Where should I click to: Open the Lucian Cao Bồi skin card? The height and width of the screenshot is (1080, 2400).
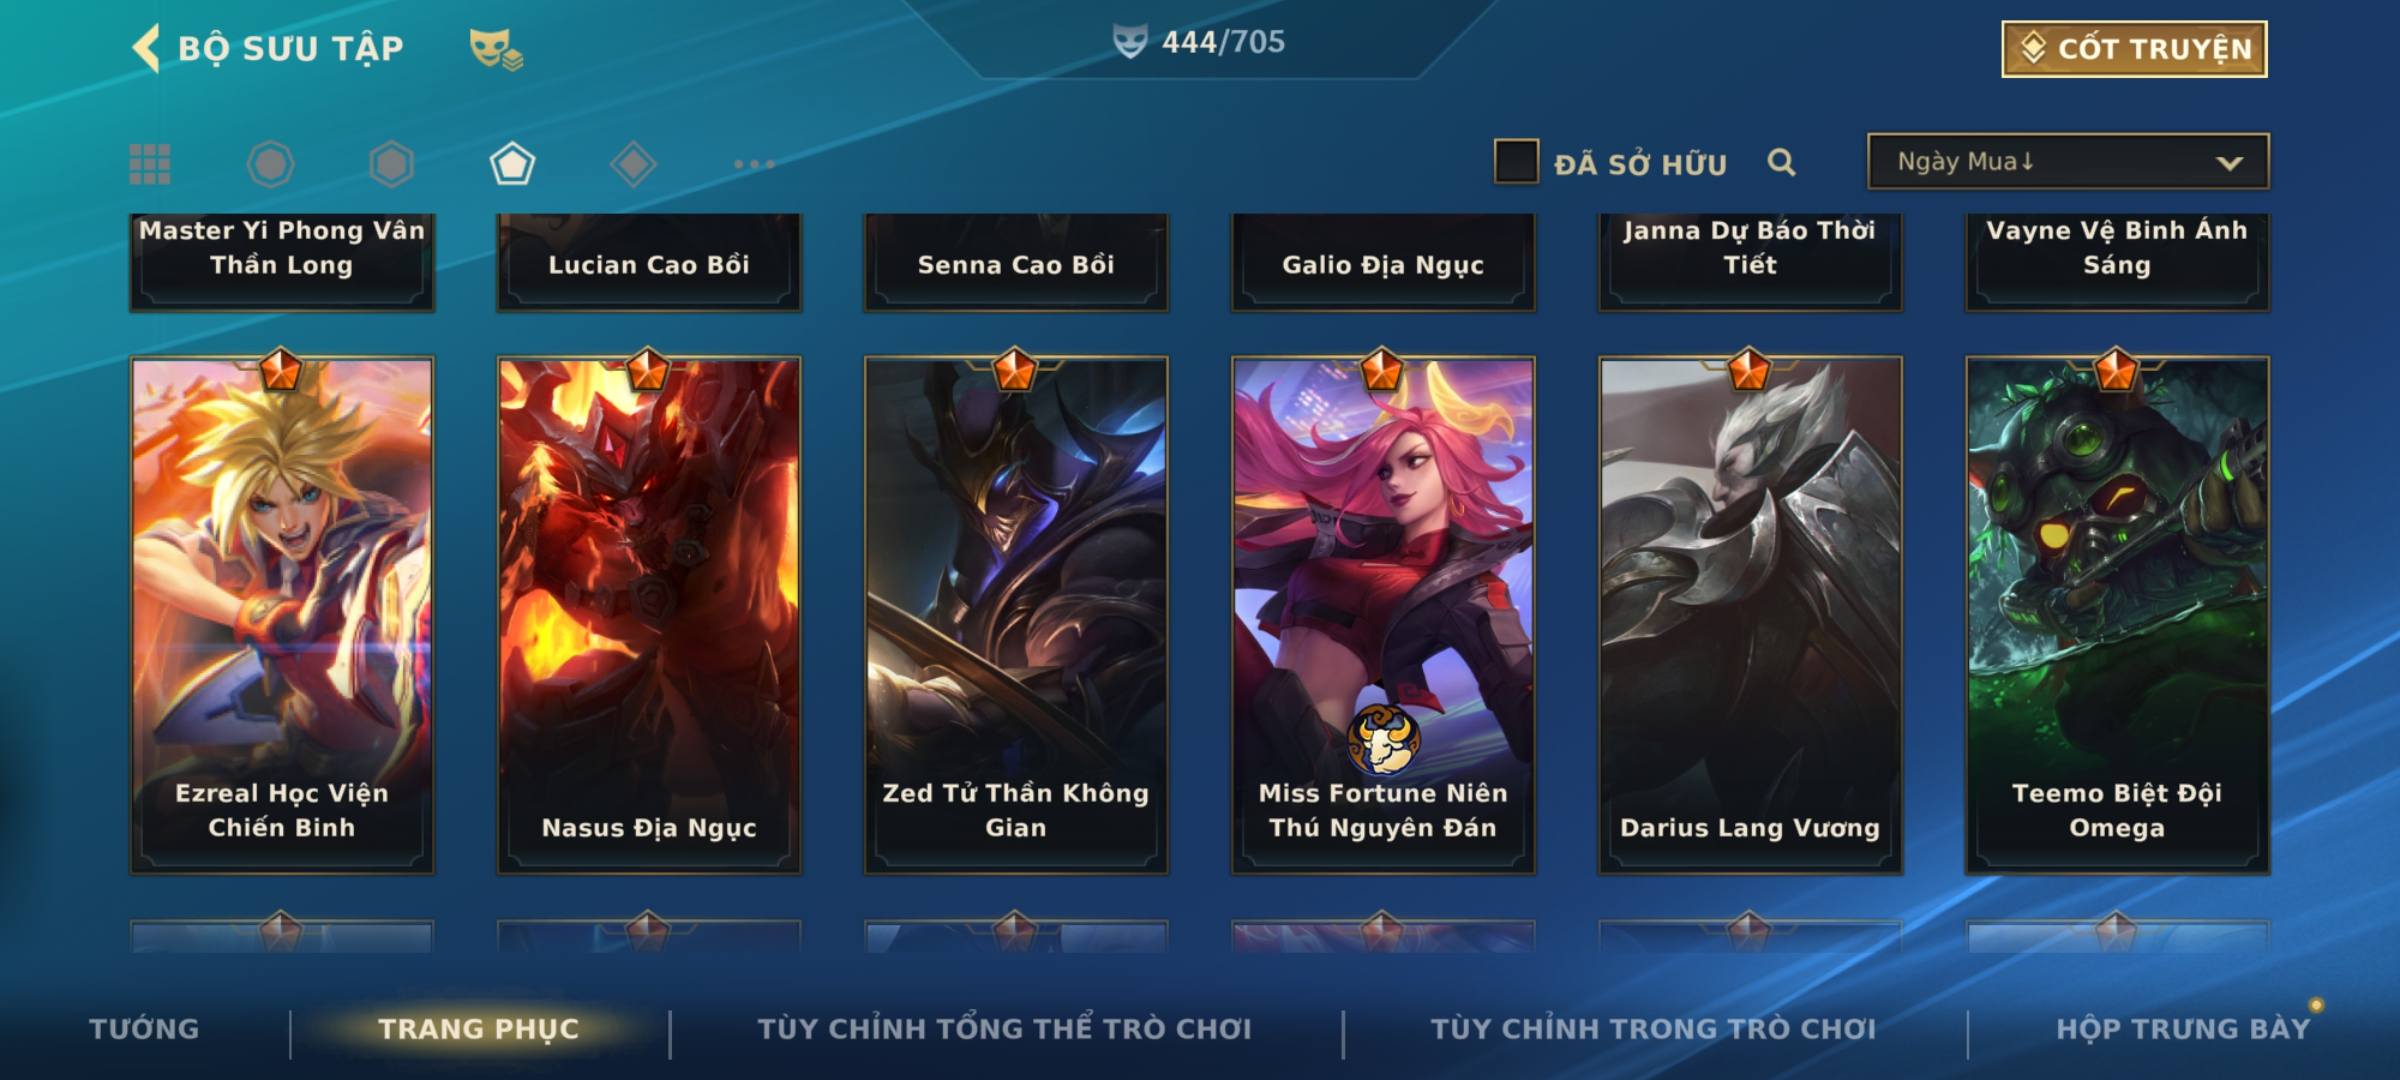(x=649, y=262)
